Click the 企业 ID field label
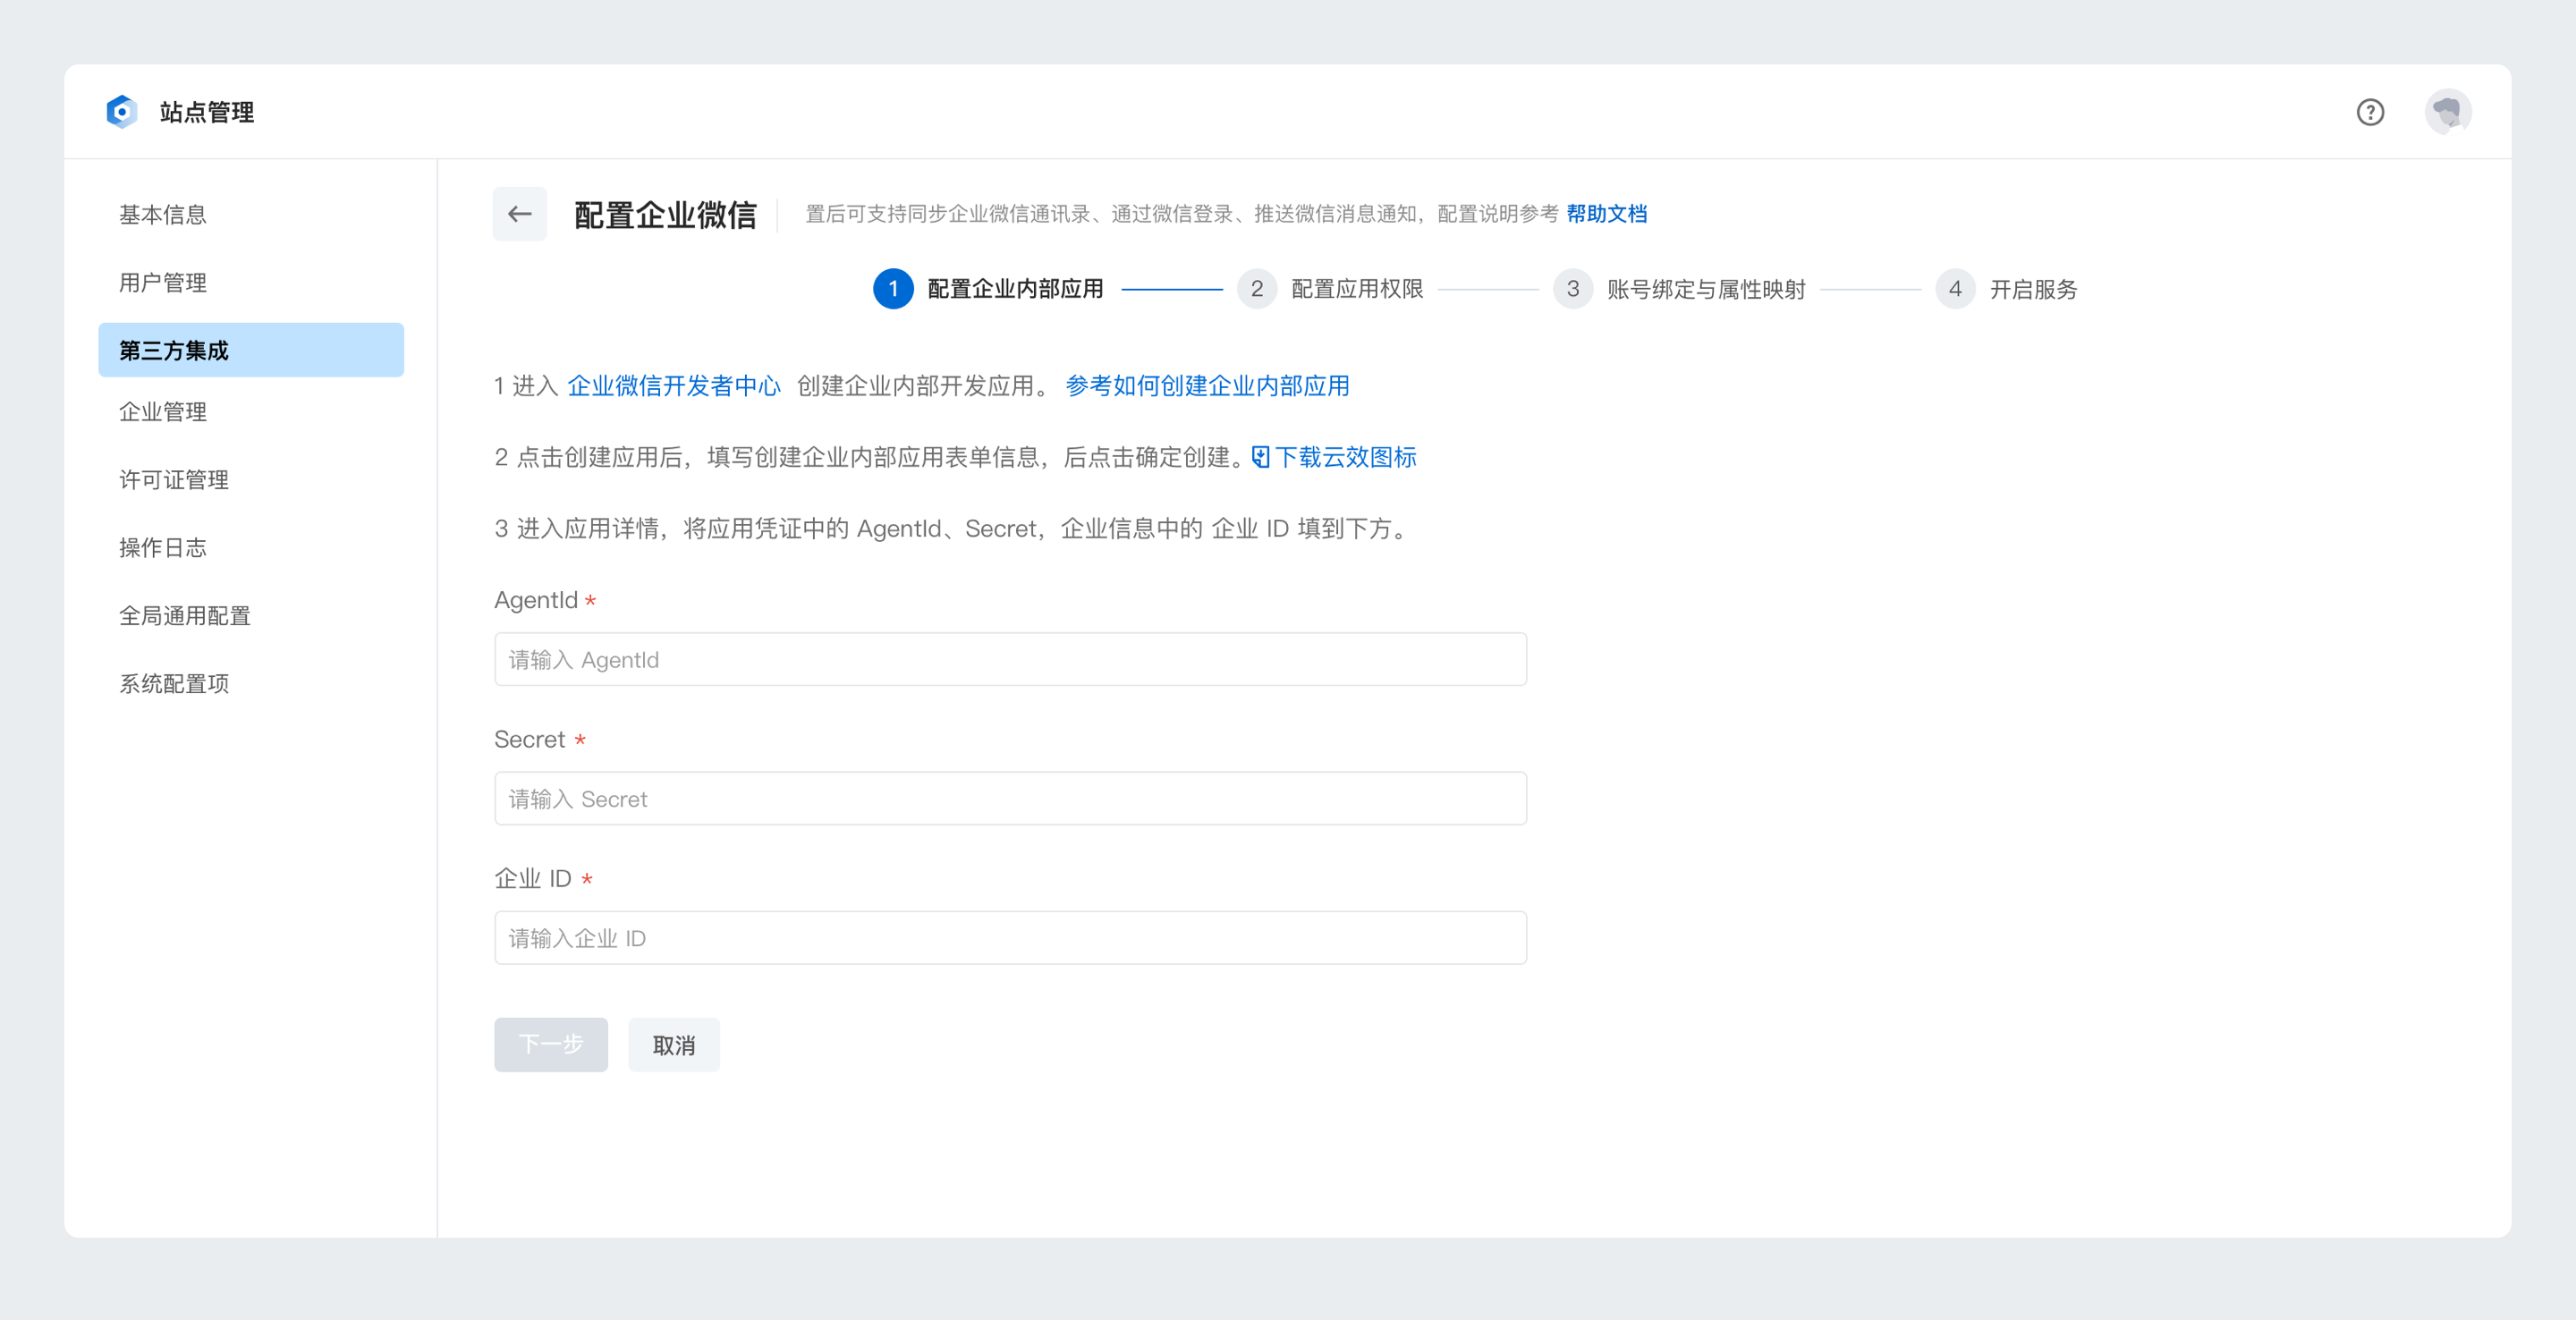Viewport: 2576px width, 1320px height. click(533, 878)
